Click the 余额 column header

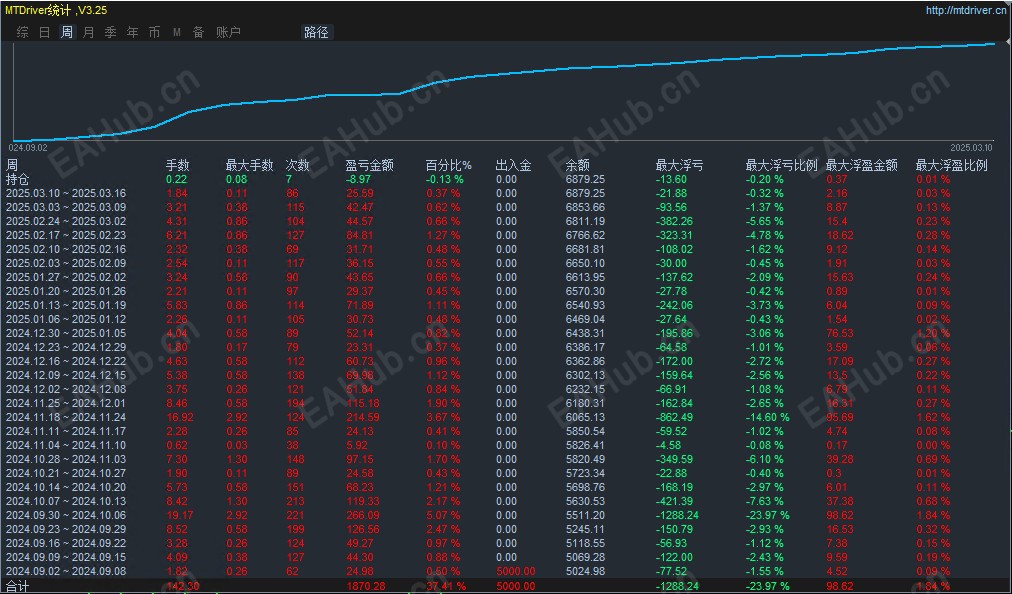click(x=577, y=165)
